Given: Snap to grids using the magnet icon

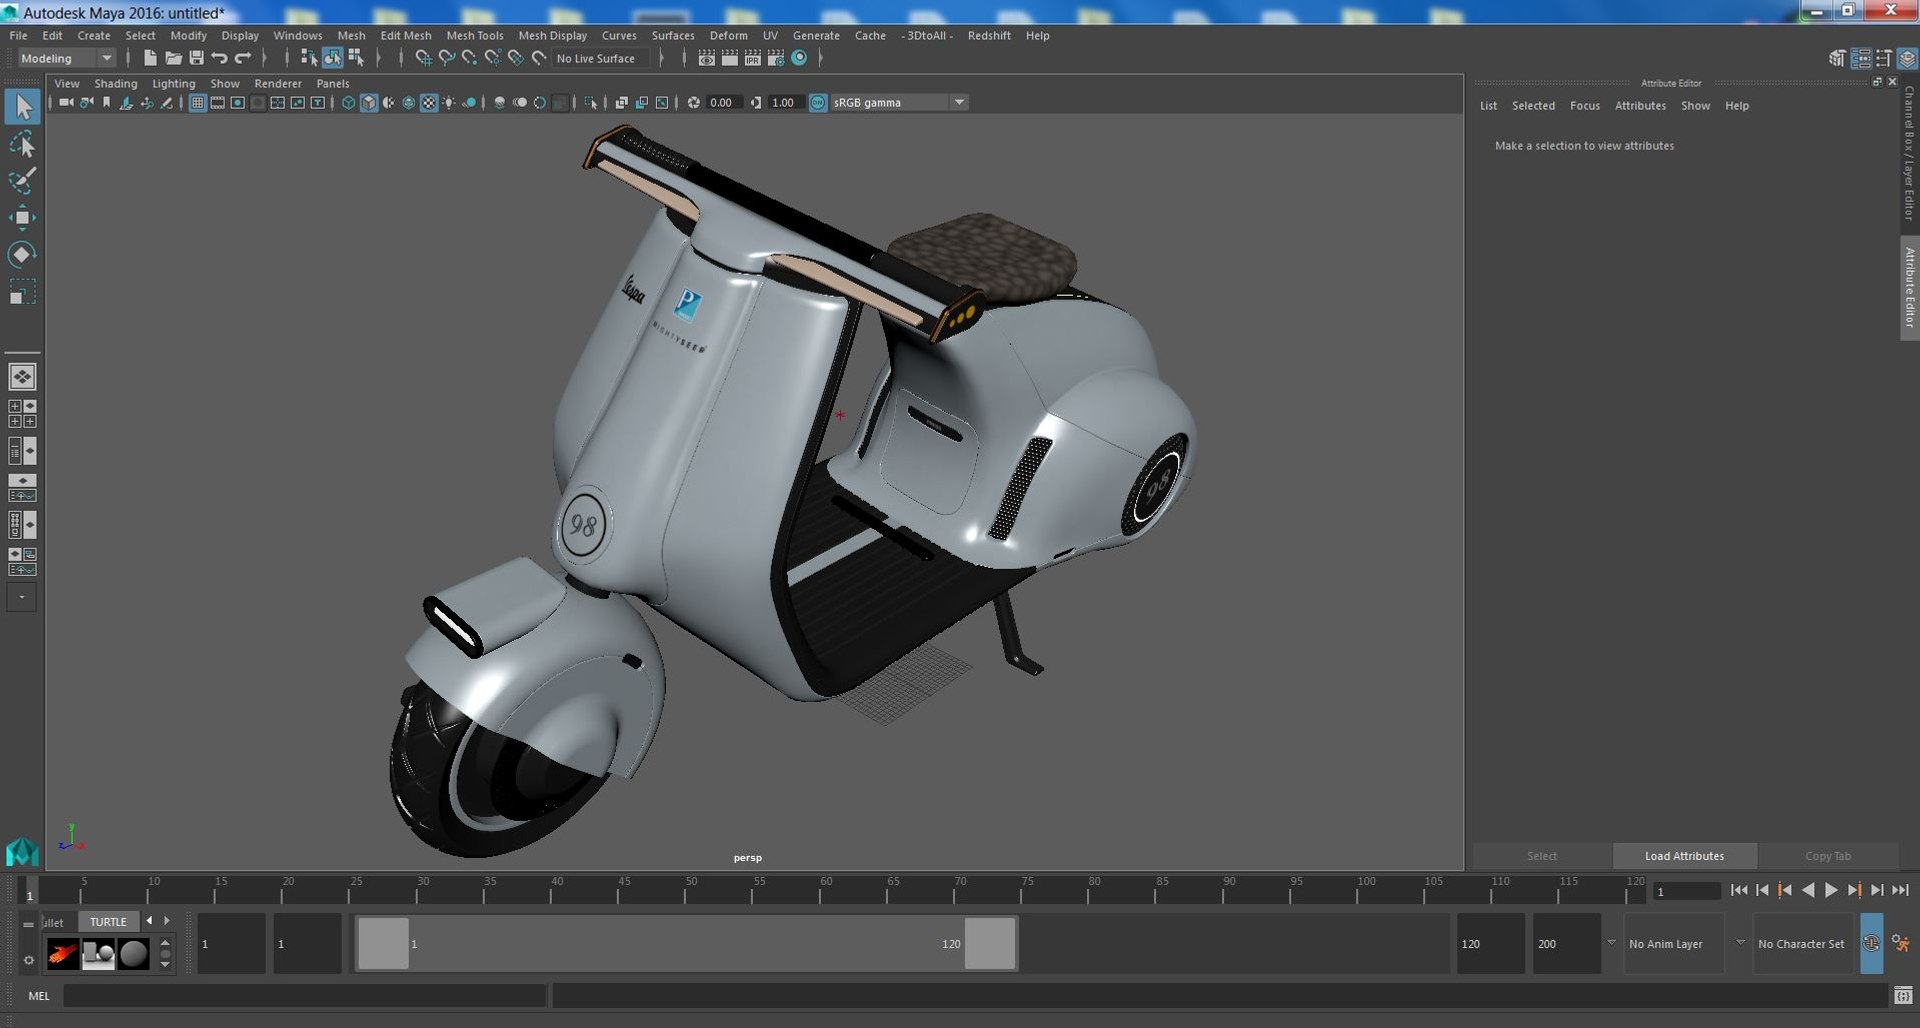Looking at the screenshot, I should click(x=423, y=58).
